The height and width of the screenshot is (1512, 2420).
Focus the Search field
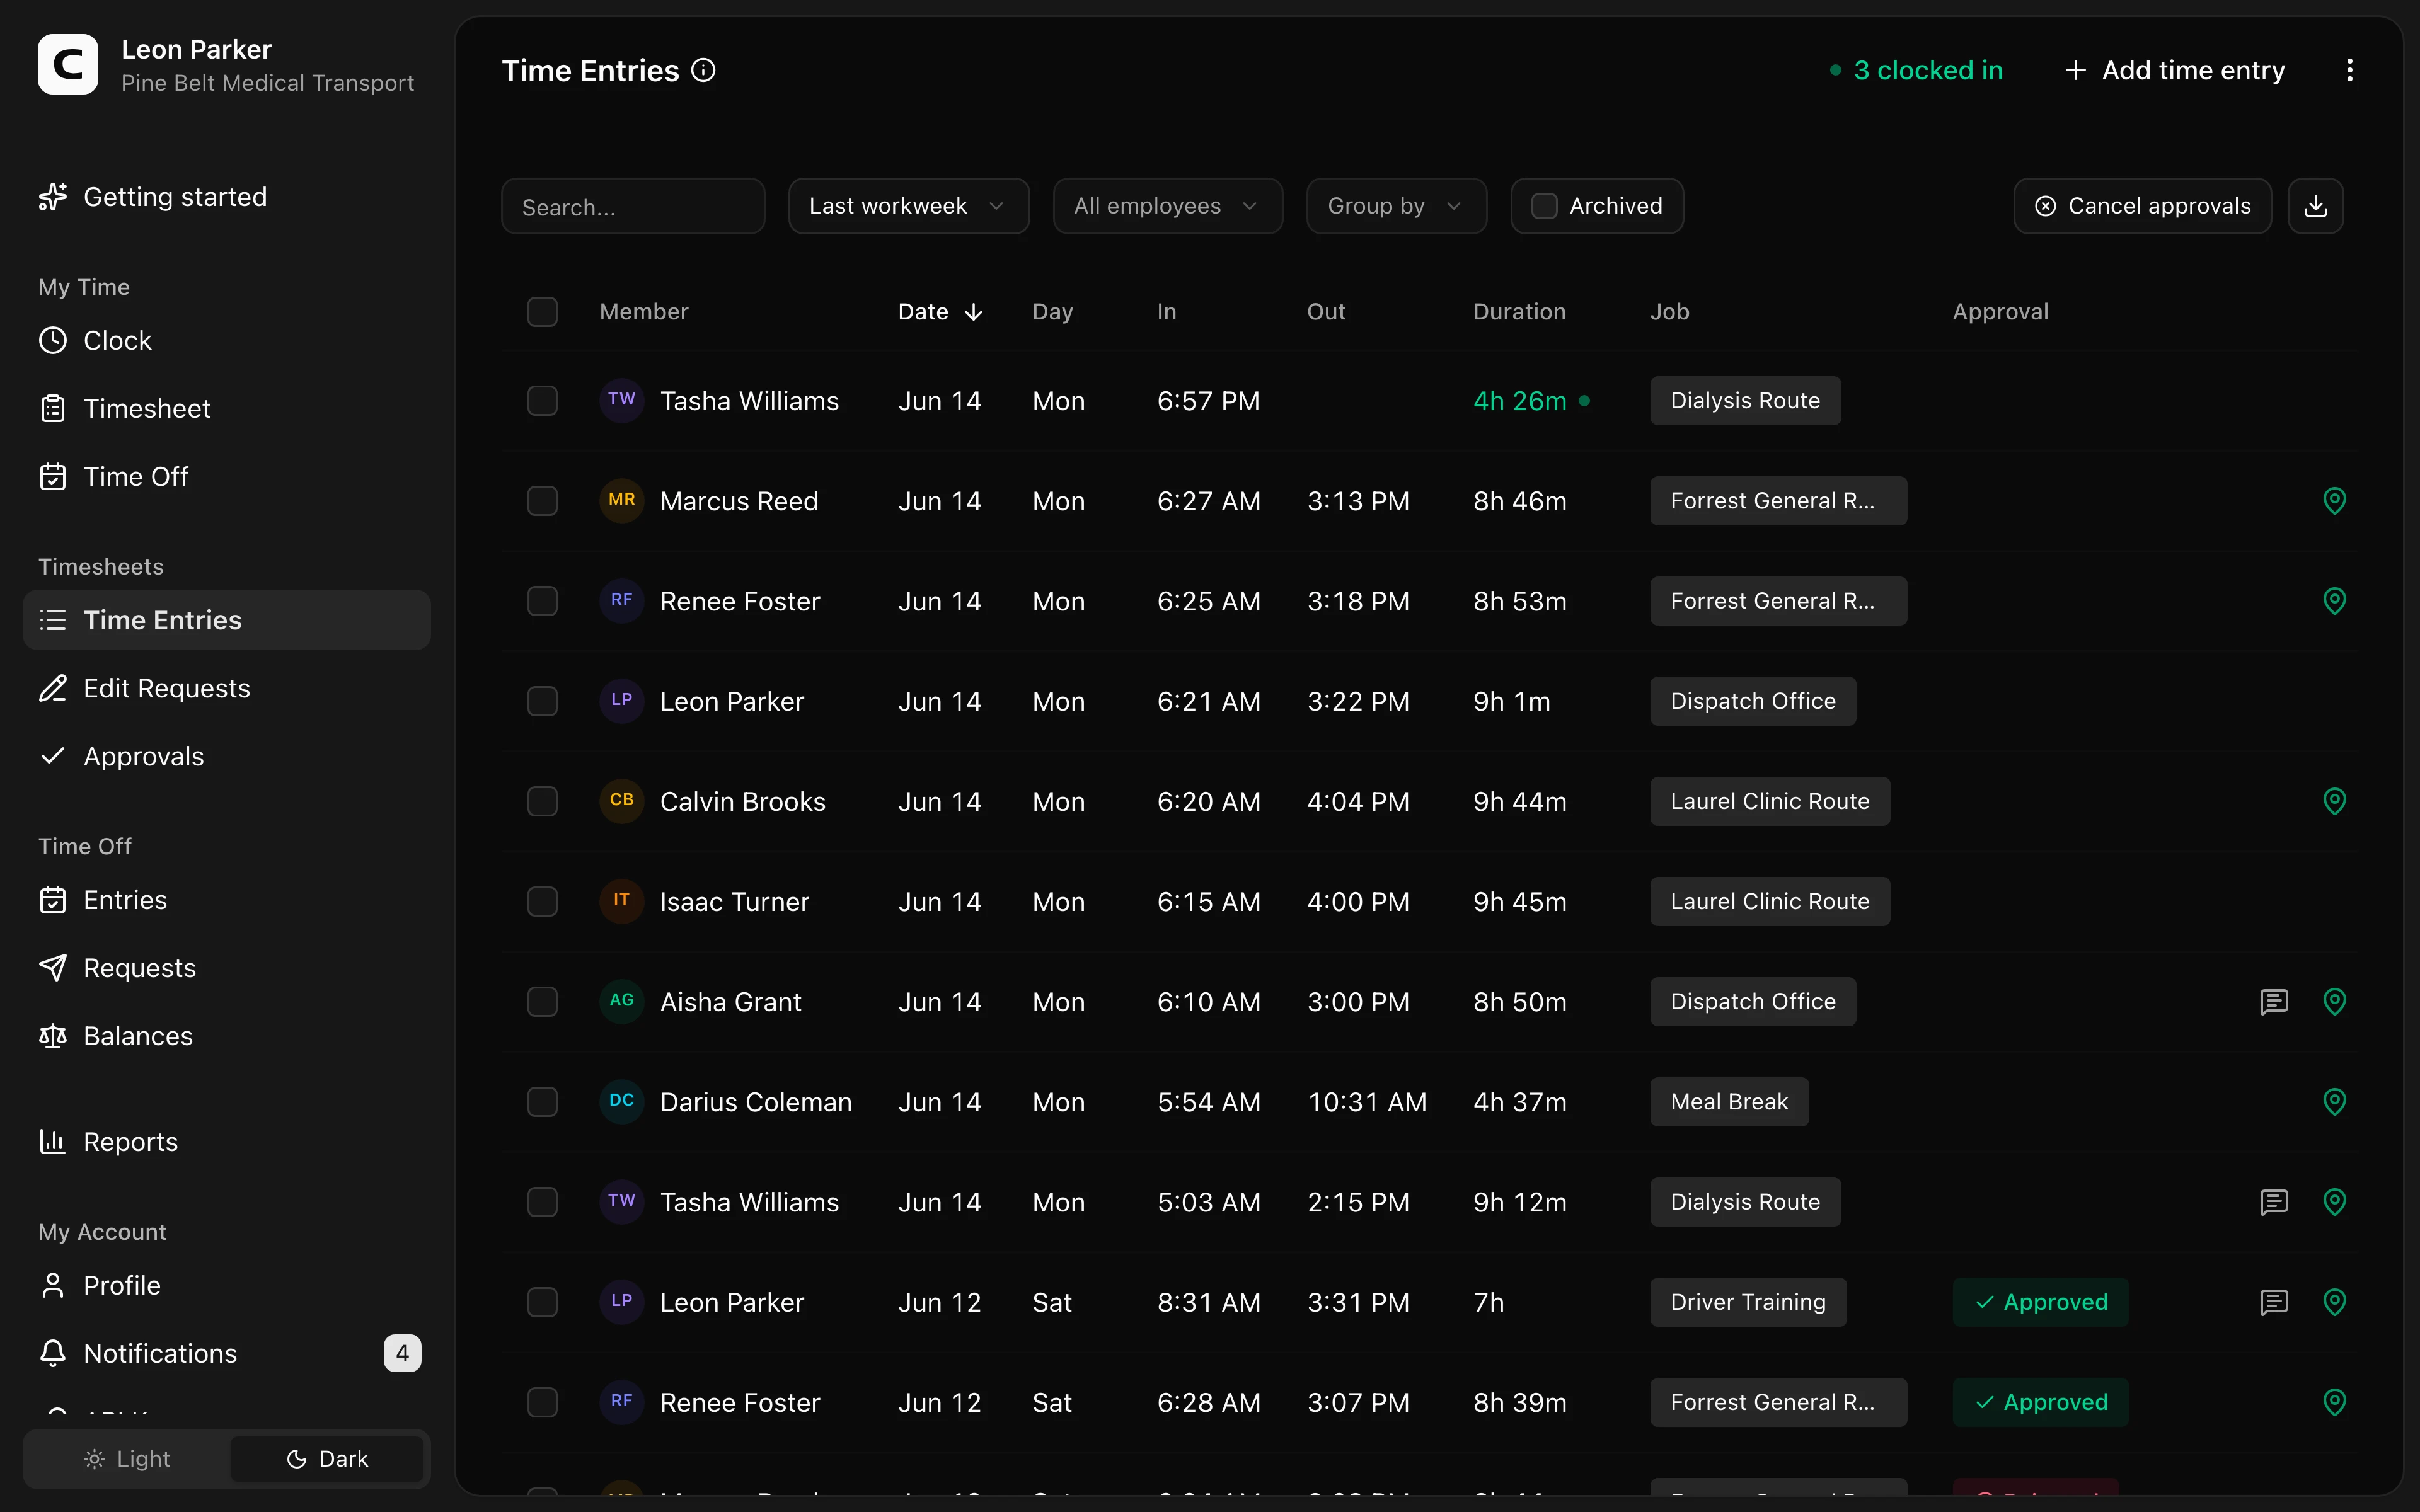click(633, 206)
